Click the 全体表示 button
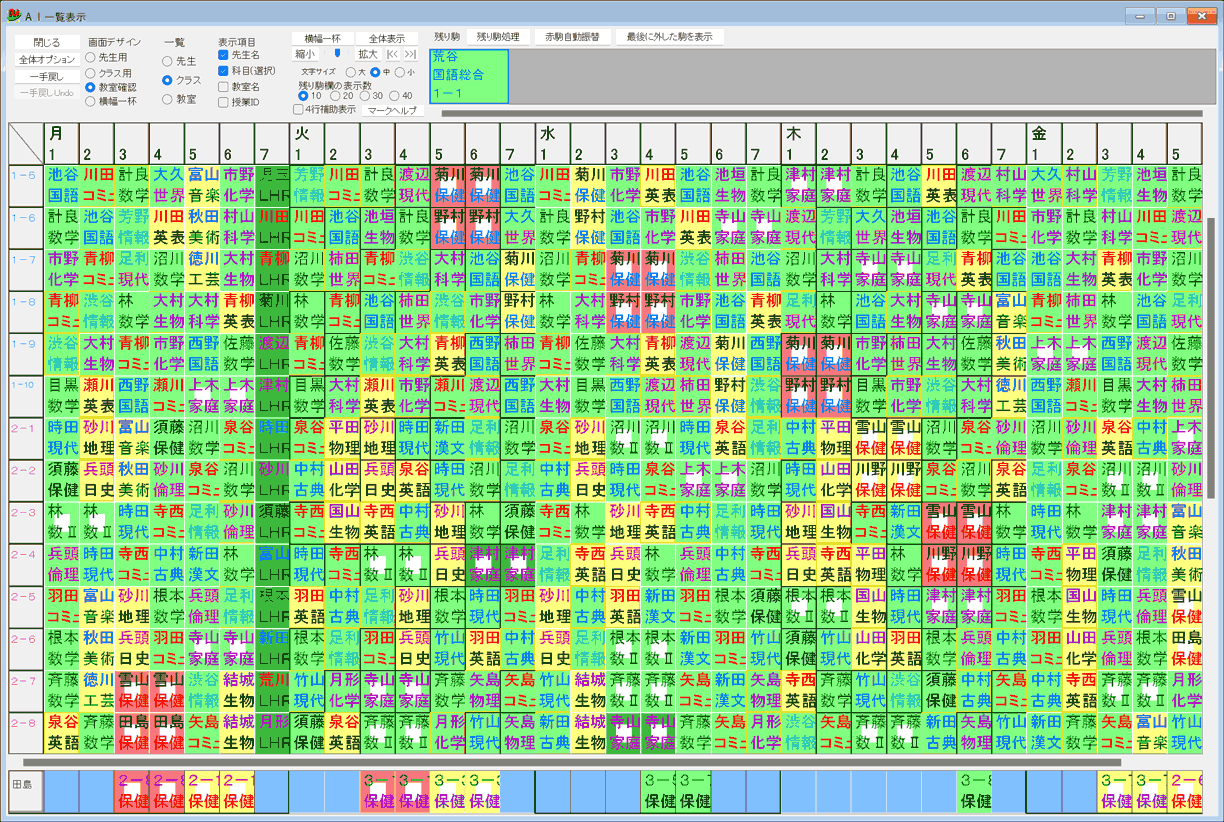Screen dimensions: 1224x822 pos(387,38)
